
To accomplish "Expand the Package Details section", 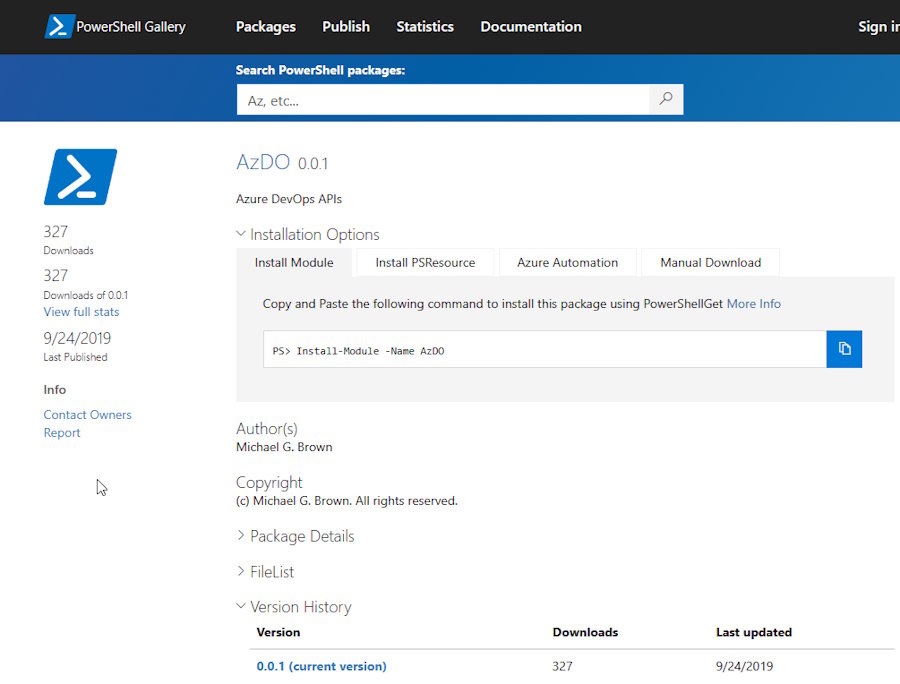I will tap(296, 536).
